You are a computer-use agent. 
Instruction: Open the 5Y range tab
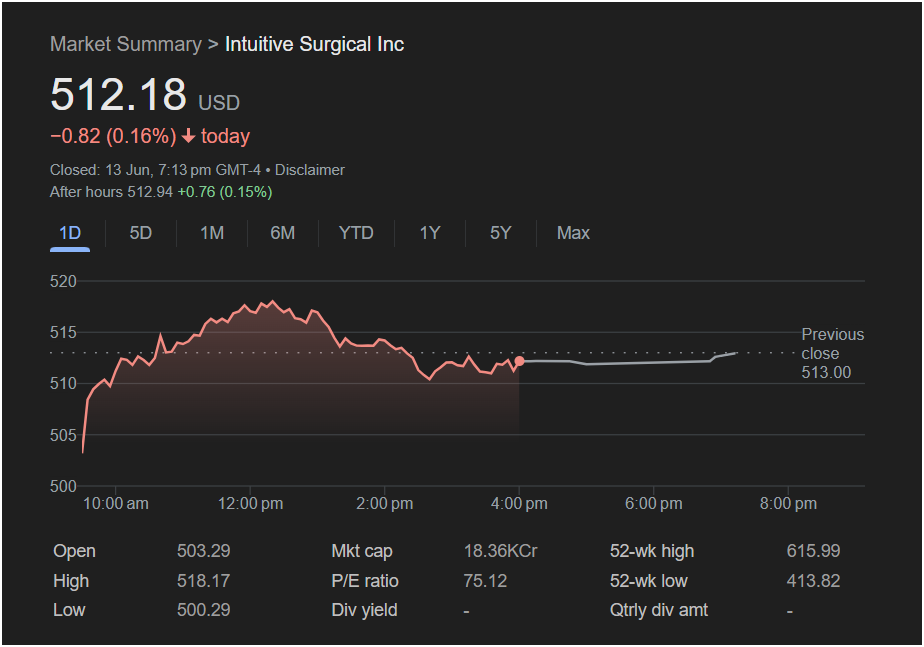click(501, 233)
